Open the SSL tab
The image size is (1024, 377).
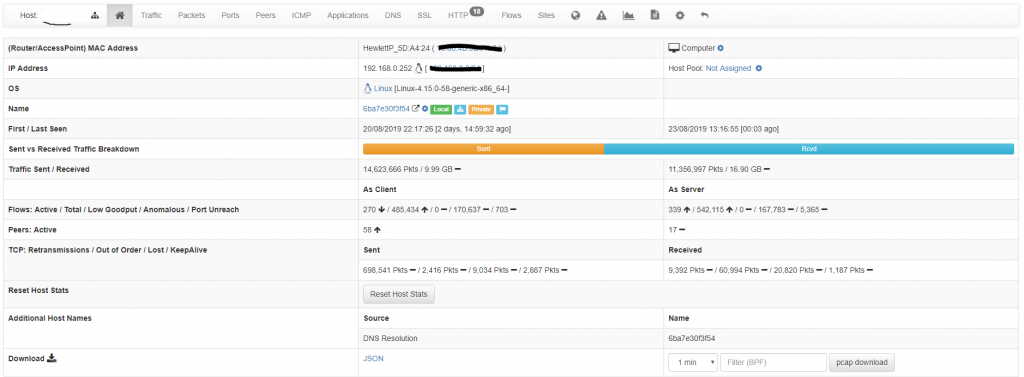coord(424,15)
